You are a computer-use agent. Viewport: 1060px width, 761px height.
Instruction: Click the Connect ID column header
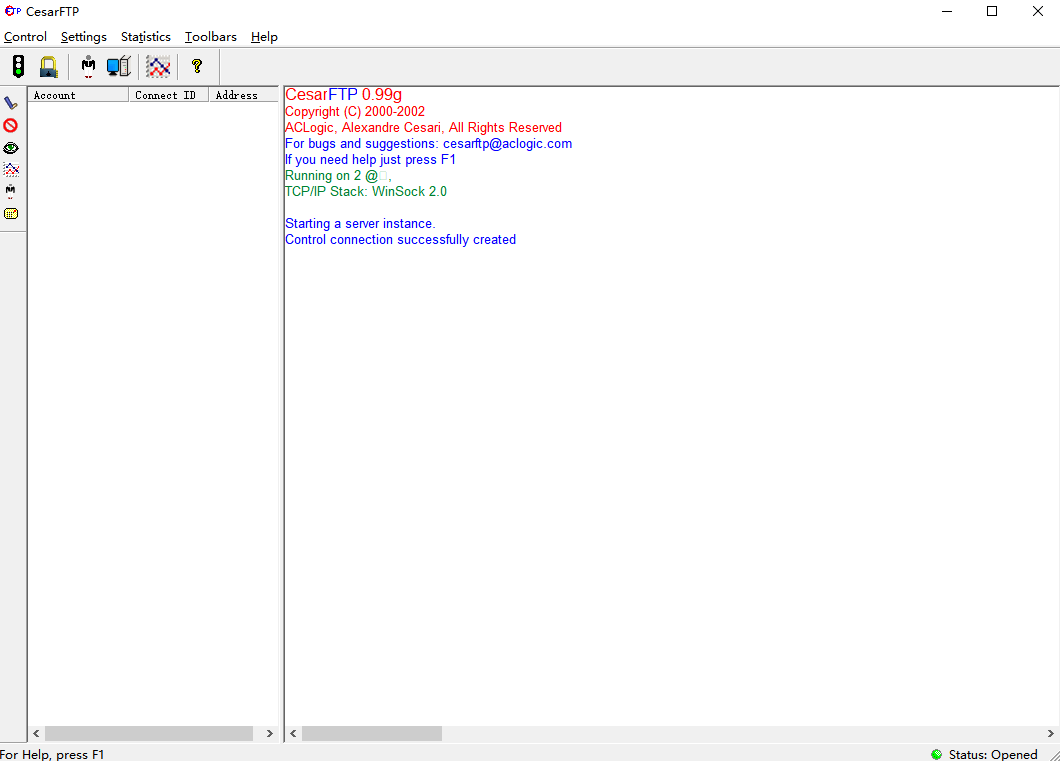point(168,95)
